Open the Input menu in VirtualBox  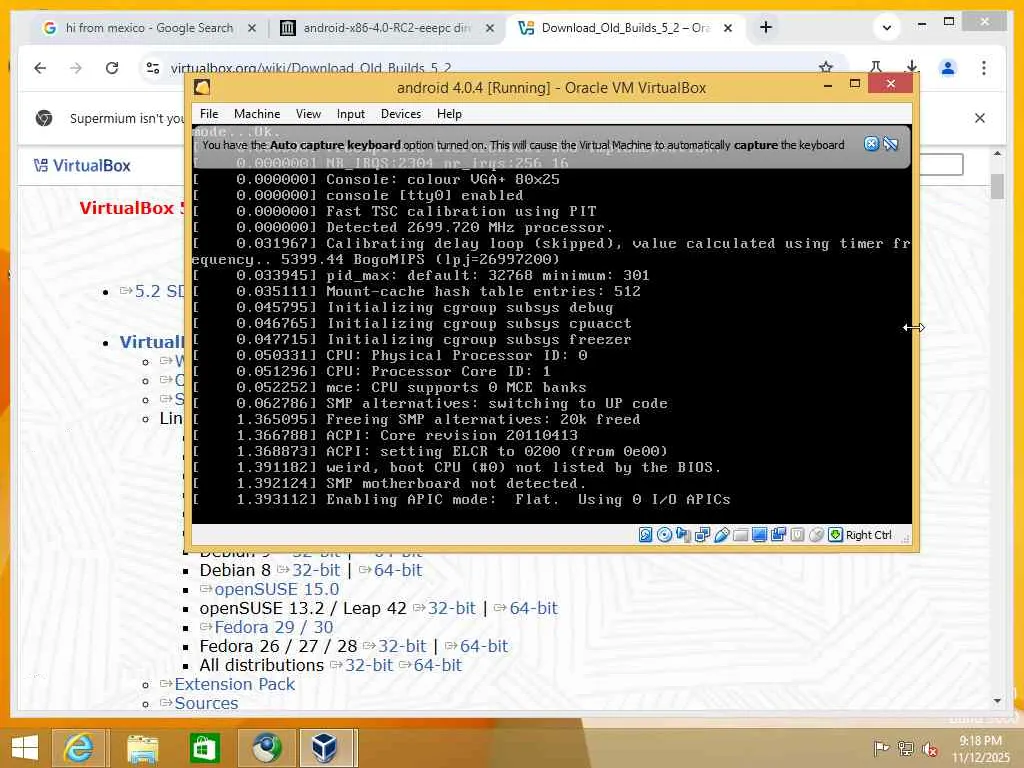[x=351, y=114]
